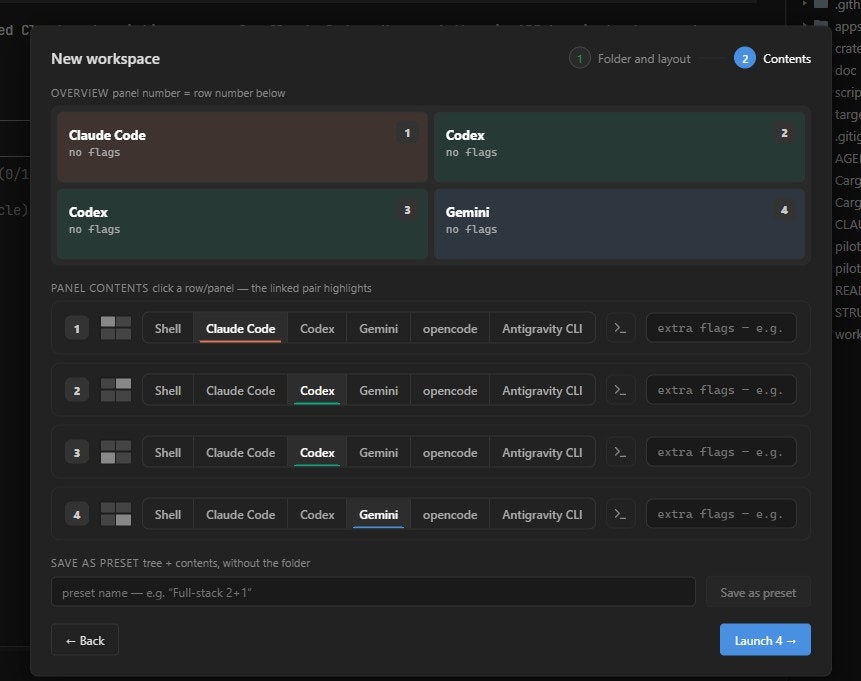Select Shell for panel 1
Viewport: 861px width, 681px height.
click(167, 328)
